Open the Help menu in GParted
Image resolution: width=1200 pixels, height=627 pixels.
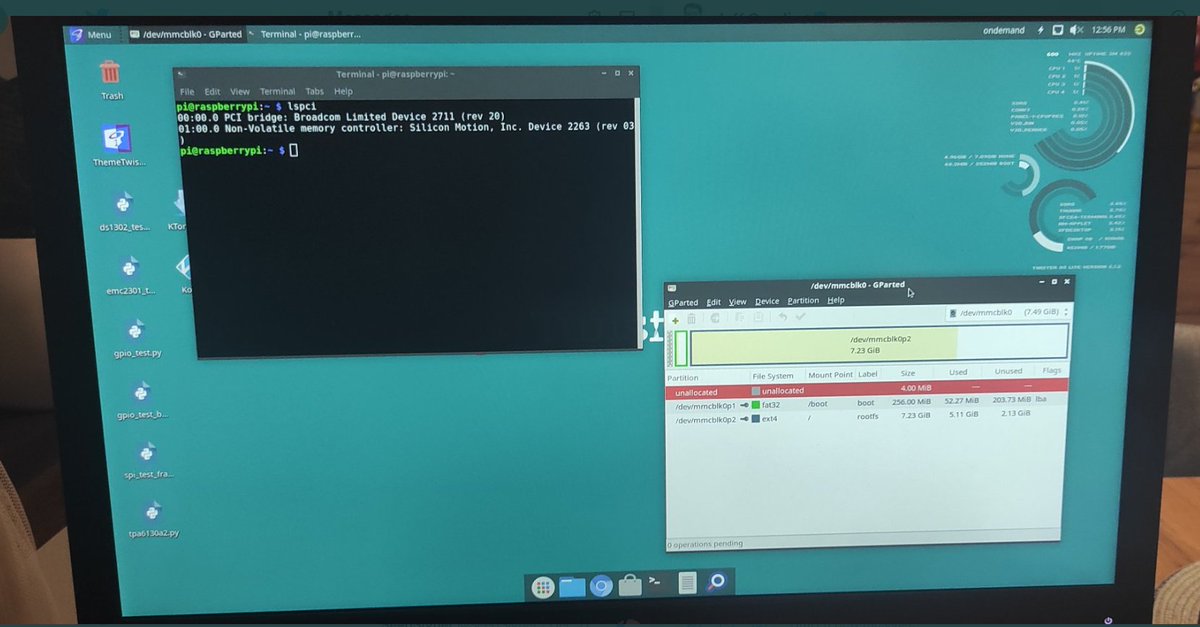(x=836, y=300)
